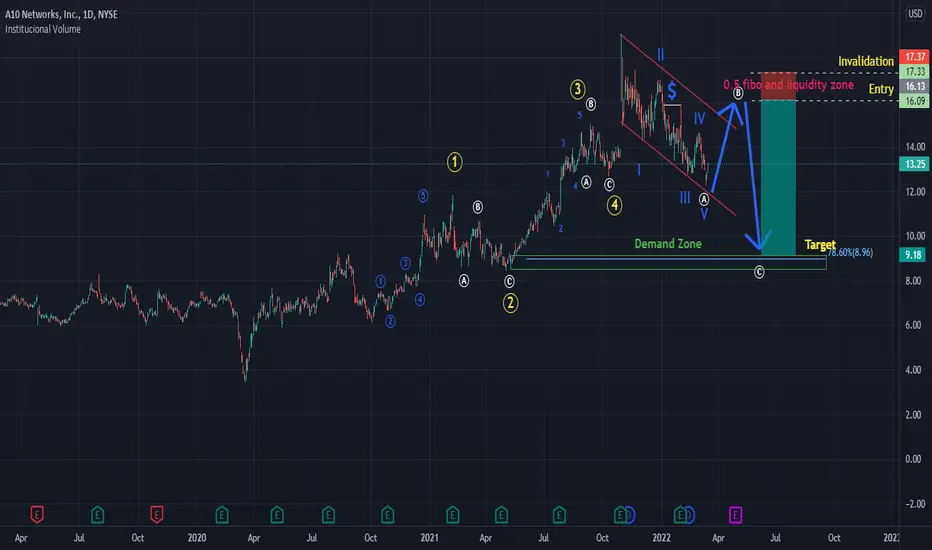Select the yellow circled 1 wave label
The image size is (932, 550).
pyautogui.click(x=455, y=162)
